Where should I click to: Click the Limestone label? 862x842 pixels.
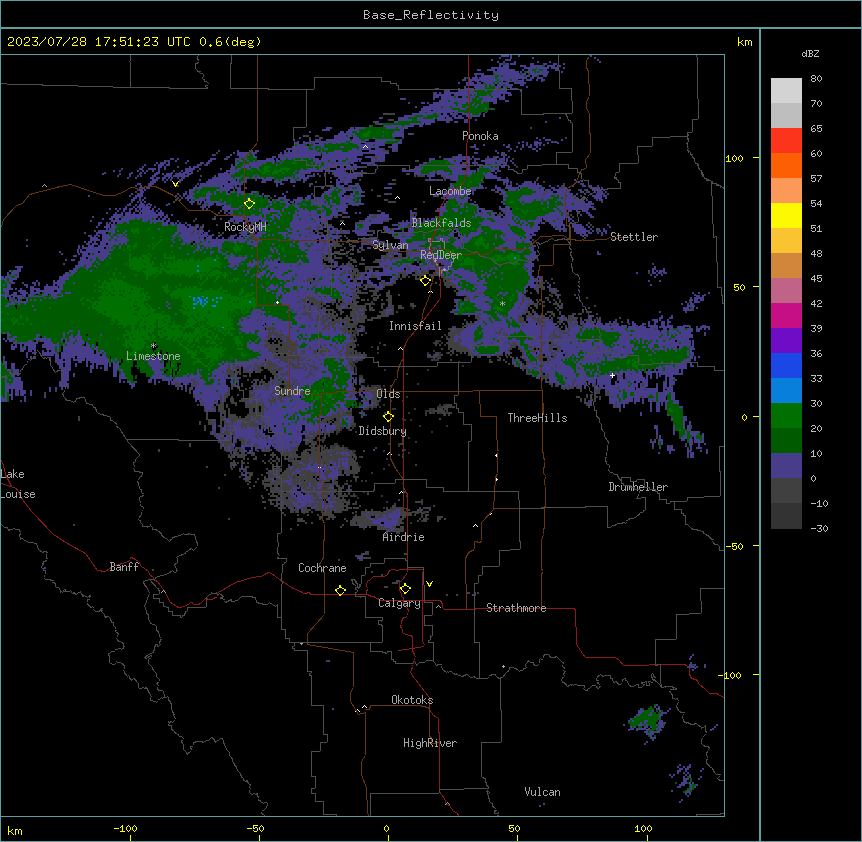[x=153, y=356]
